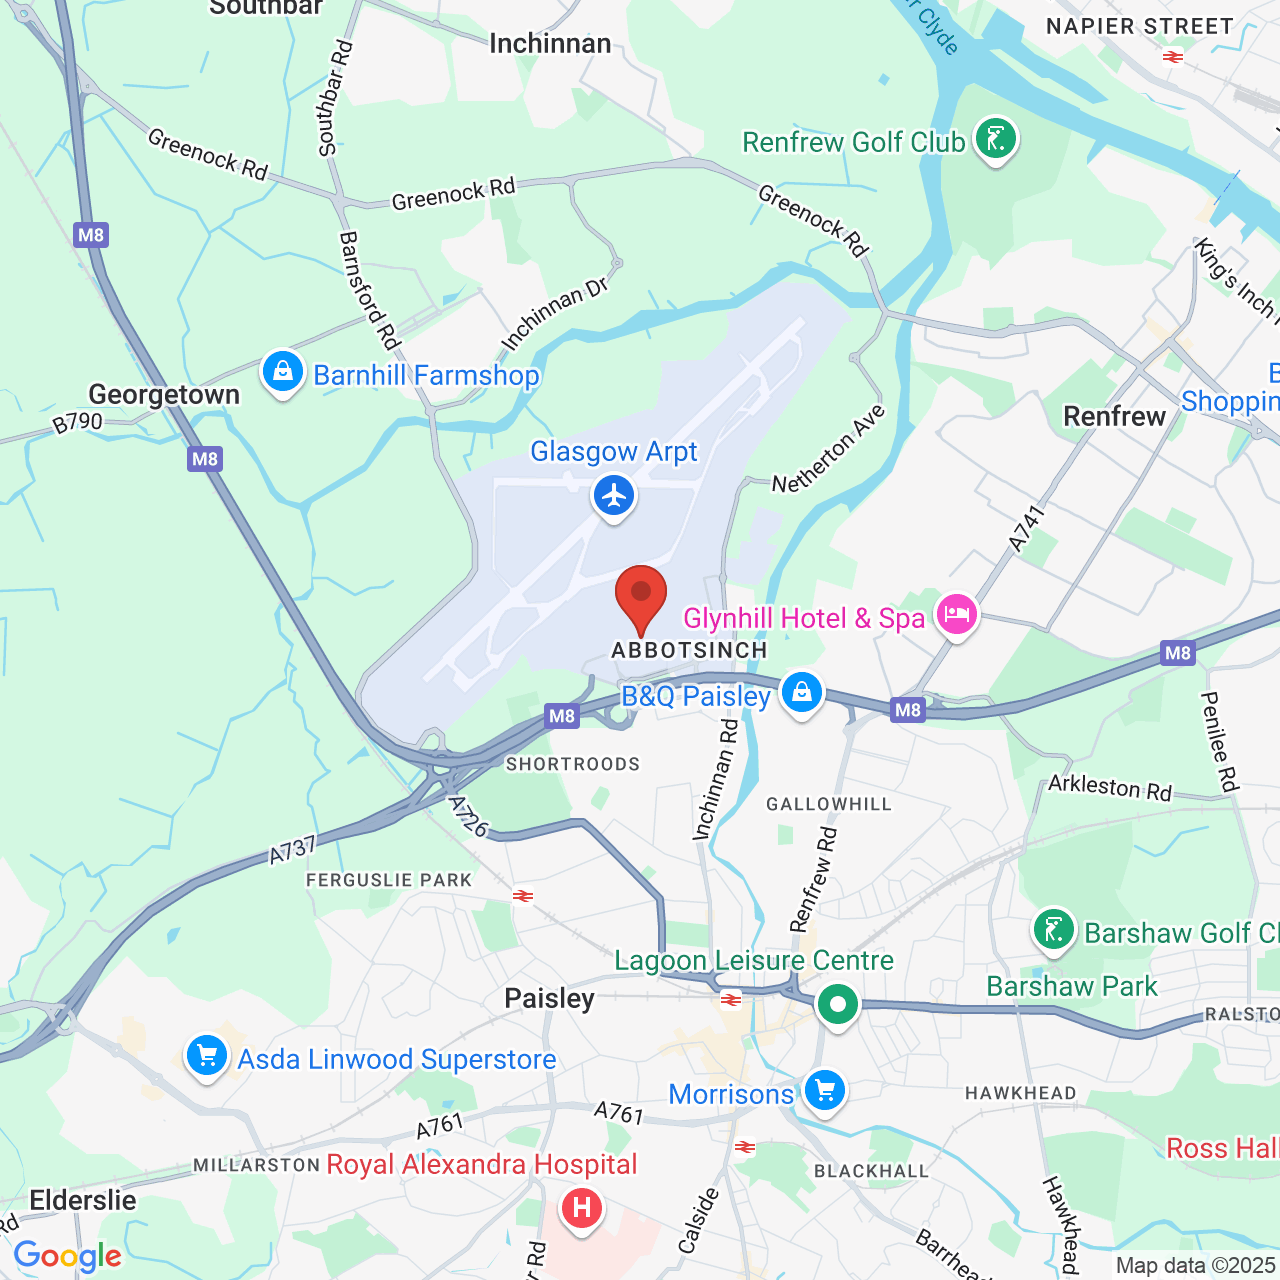Open the Glynhill Hotel & Spa bed icon
This screenshot has height=1280, width=1280.
coord(957,615)
